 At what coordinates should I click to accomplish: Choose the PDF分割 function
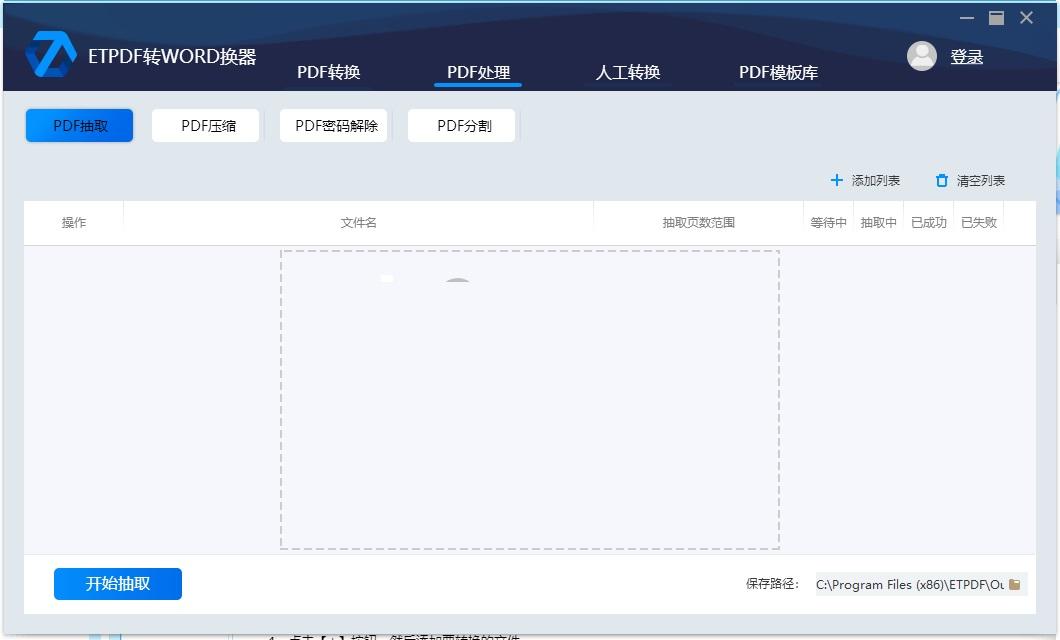pos(464,126)
